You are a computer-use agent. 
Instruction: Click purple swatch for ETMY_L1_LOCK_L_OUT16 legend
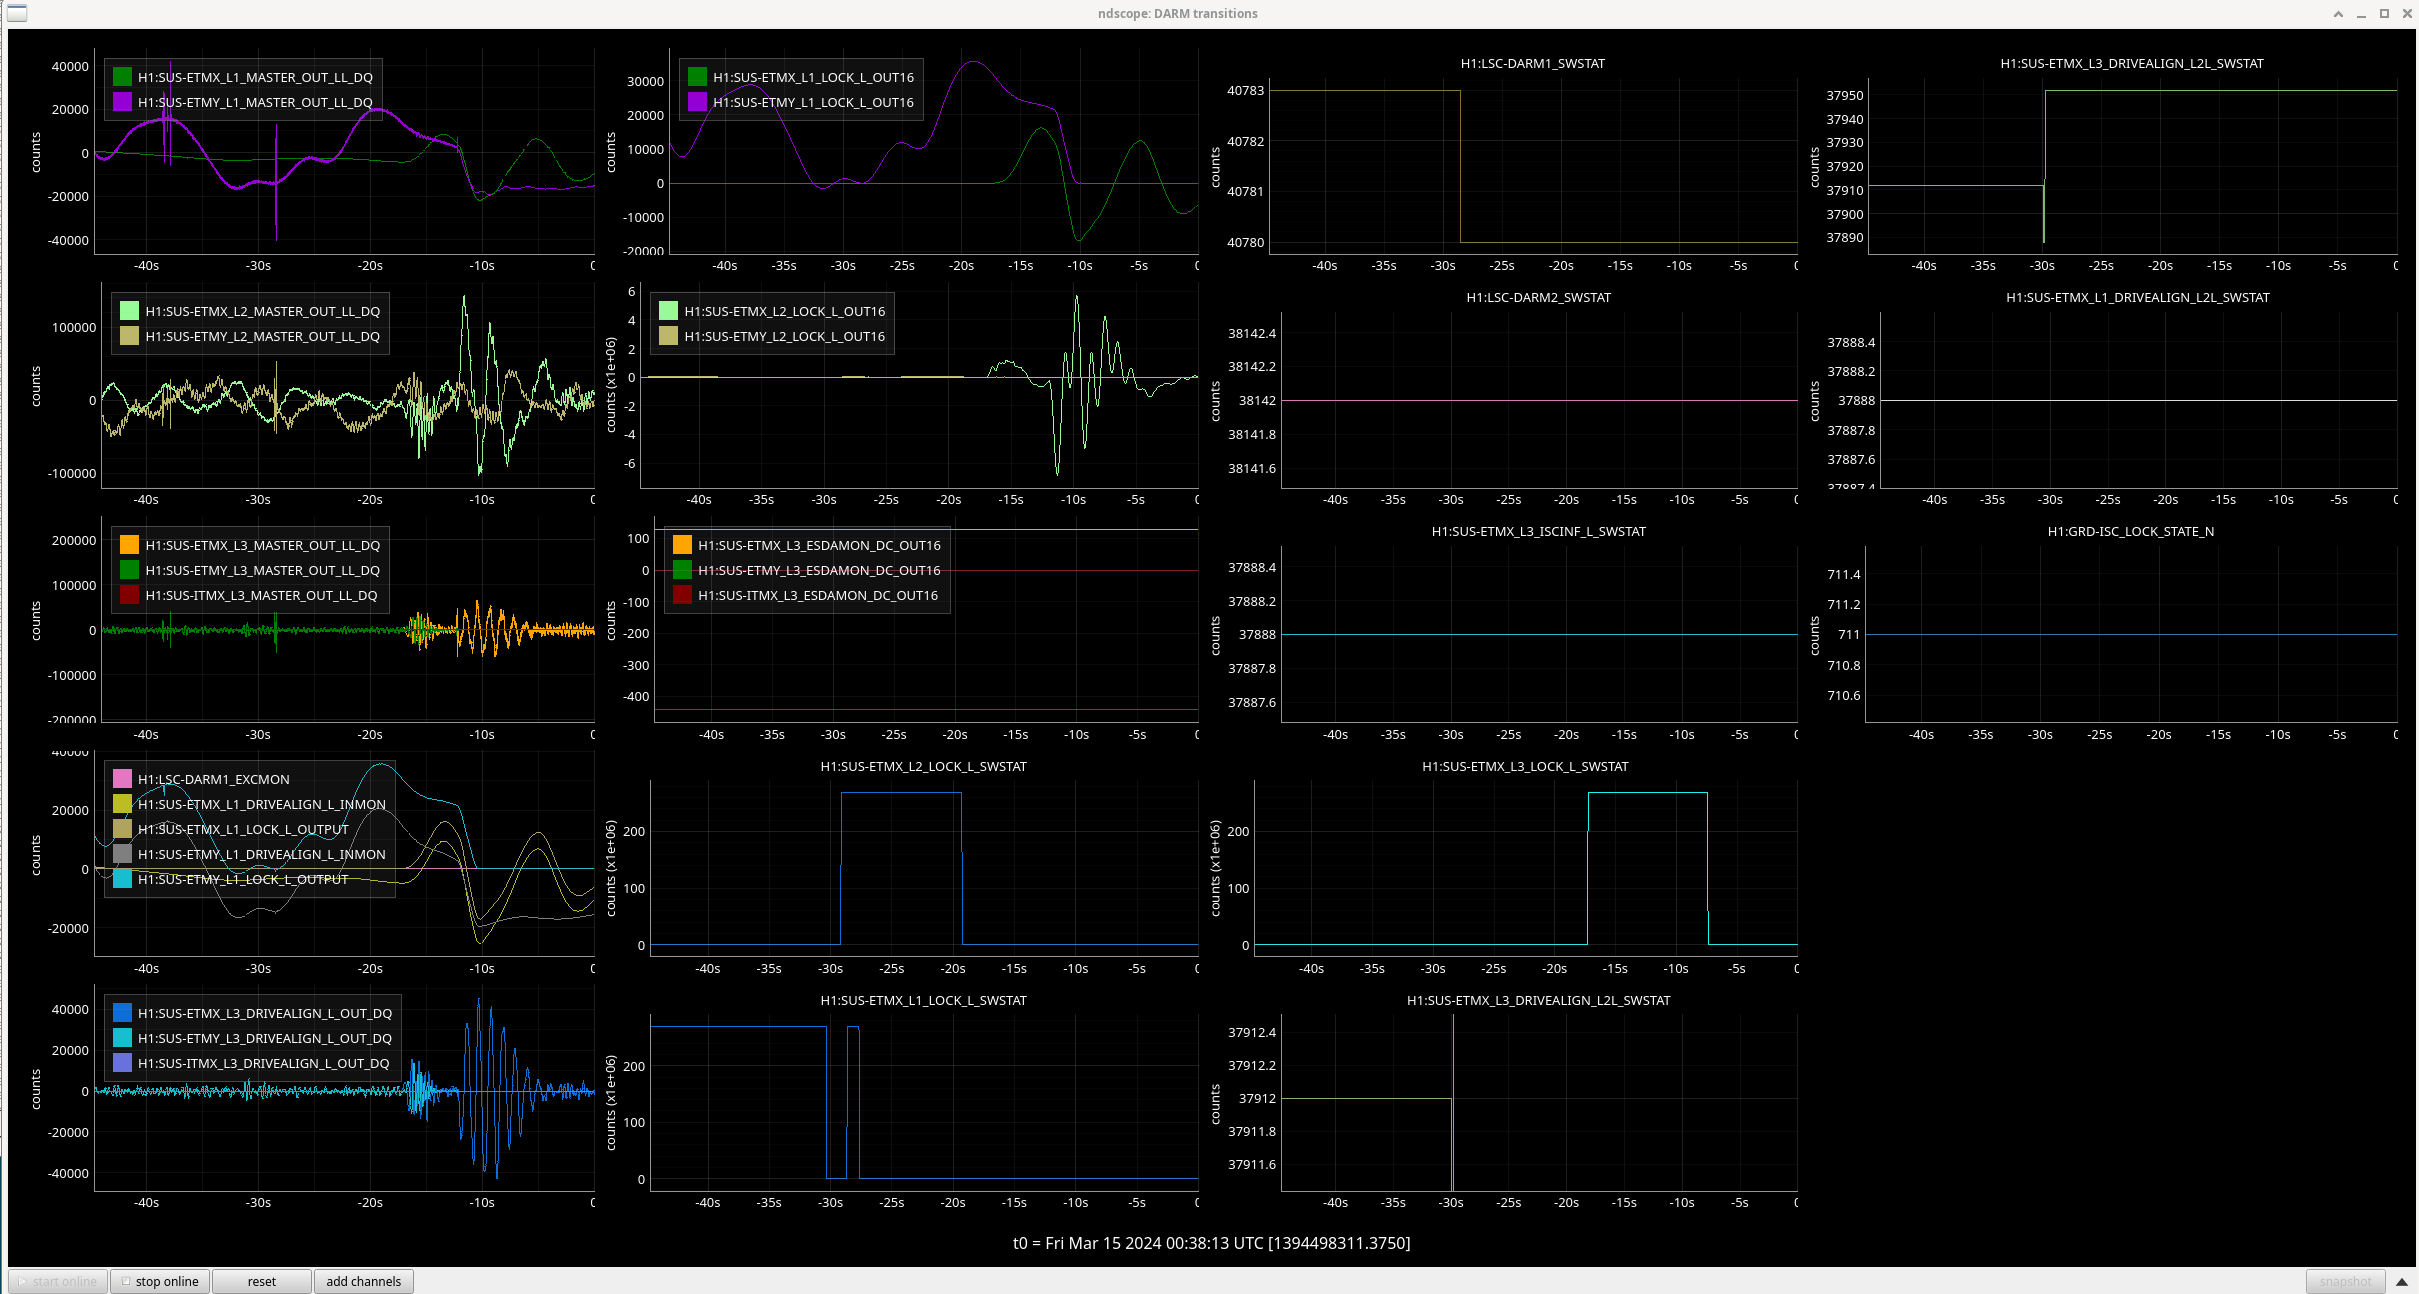coord(697,102)
